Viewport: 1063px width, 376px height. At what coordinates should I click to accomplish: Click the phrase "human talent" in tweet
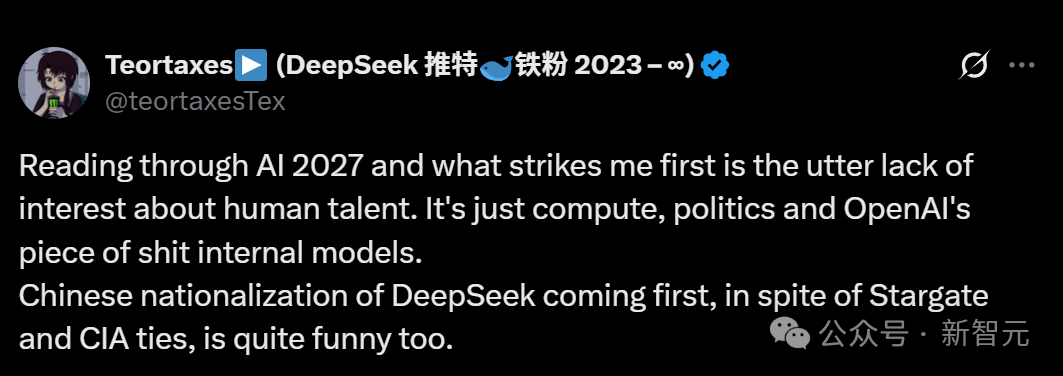pyautogui.click(x=258, y=211)
